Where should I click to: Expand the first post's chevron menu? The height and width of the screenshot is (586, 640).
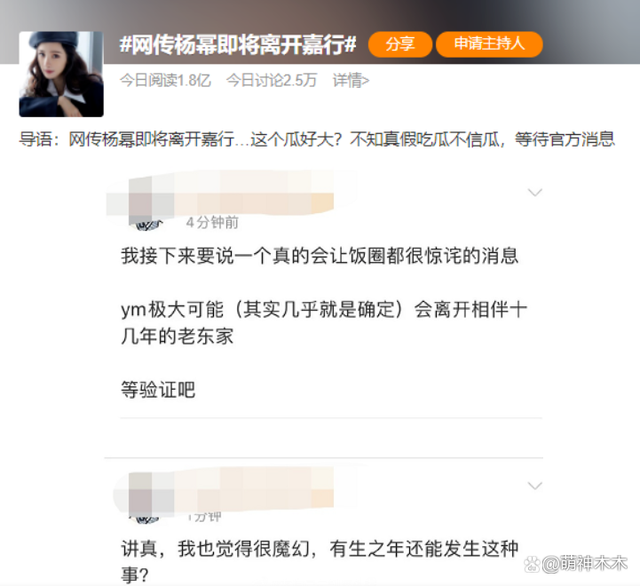coord(535,192)
